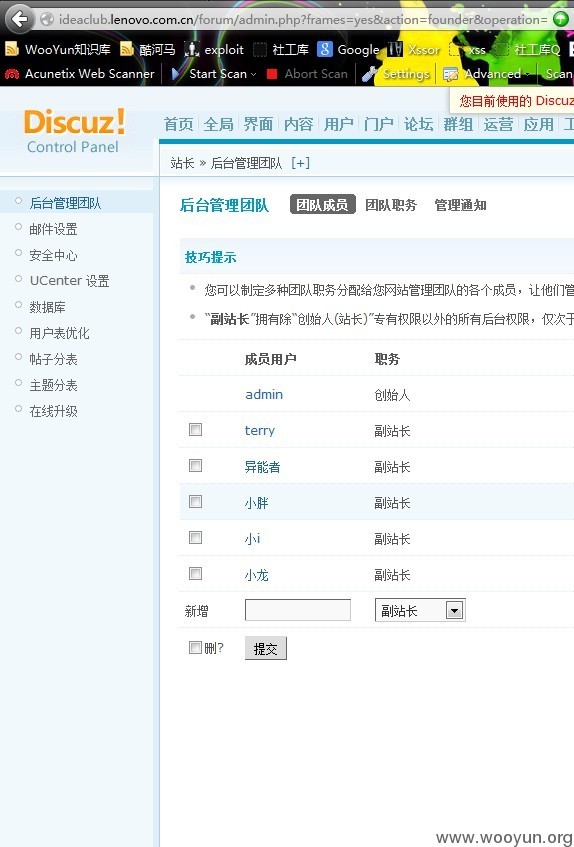The image size is (574, 847).
Task: Open the 全局 top menu
Action: pyautogui.click(x=218, y=124)
